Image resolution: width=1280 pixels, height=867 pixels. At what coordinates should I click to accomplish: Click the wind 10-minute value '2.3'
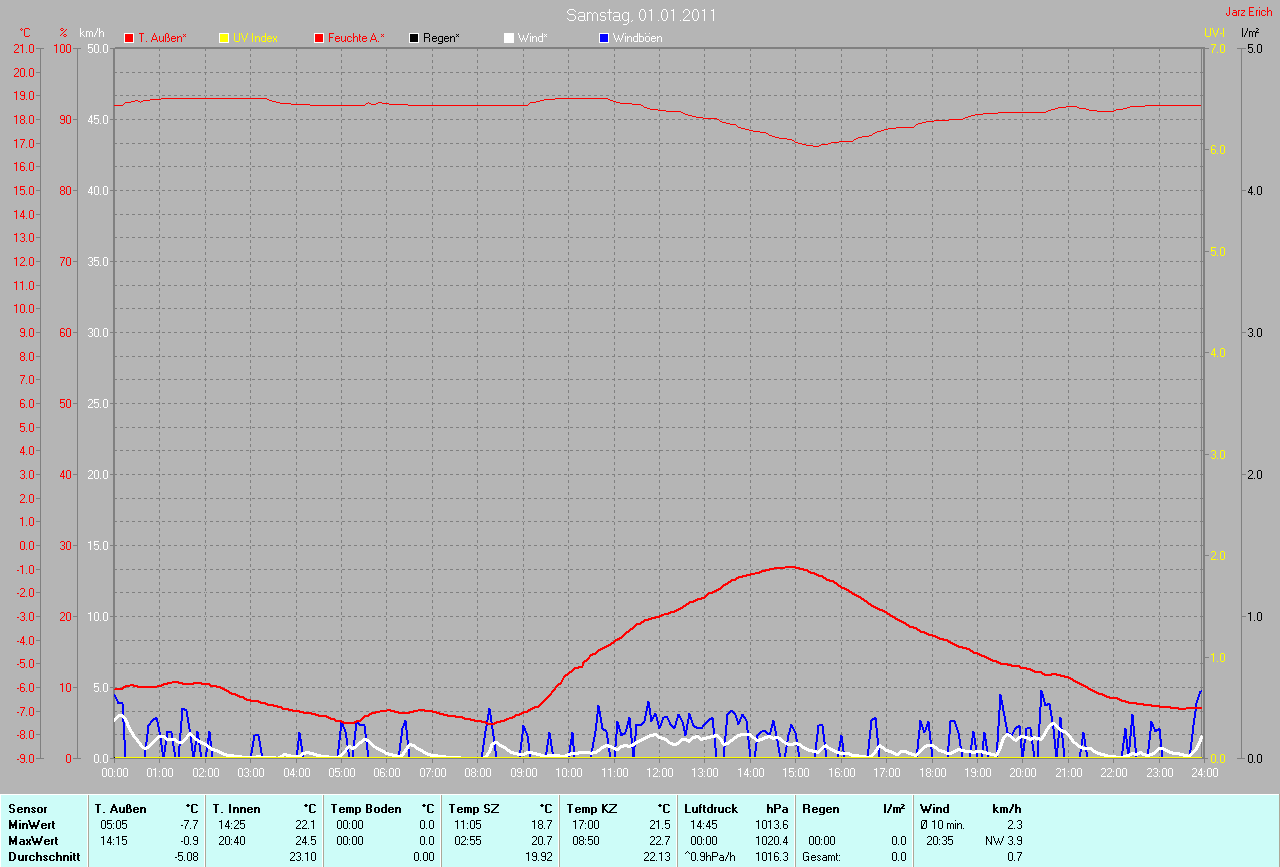click(x=1015, y=825)
